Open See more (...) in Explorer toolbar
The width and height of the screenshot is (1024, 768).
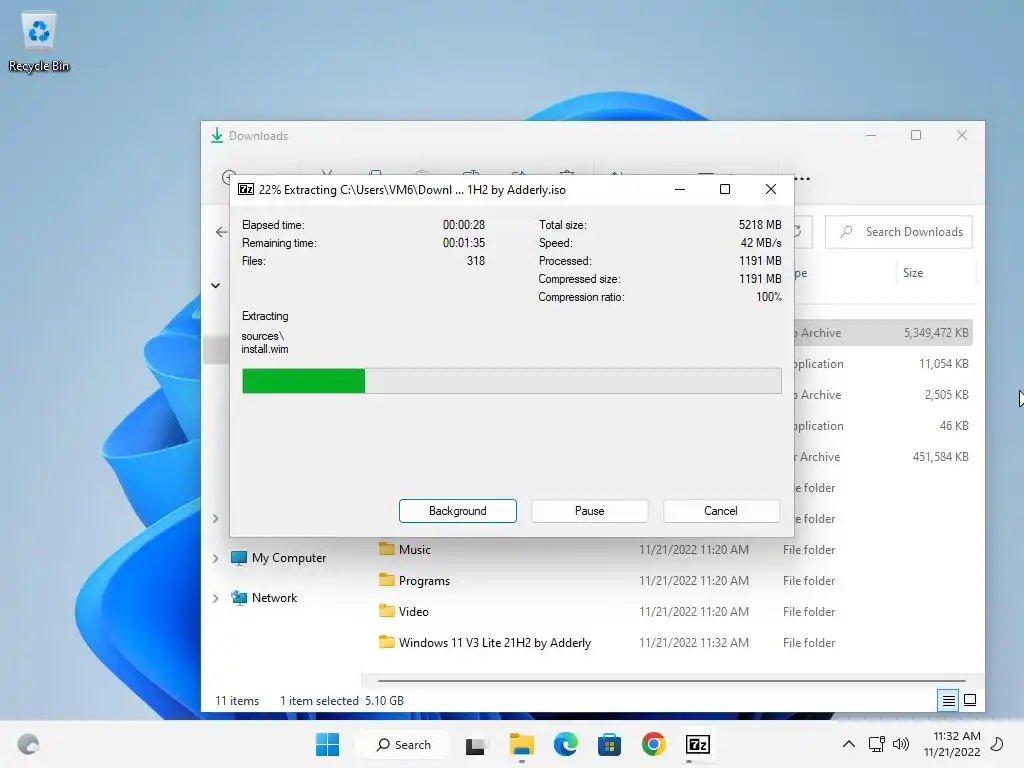pos(803,178)
